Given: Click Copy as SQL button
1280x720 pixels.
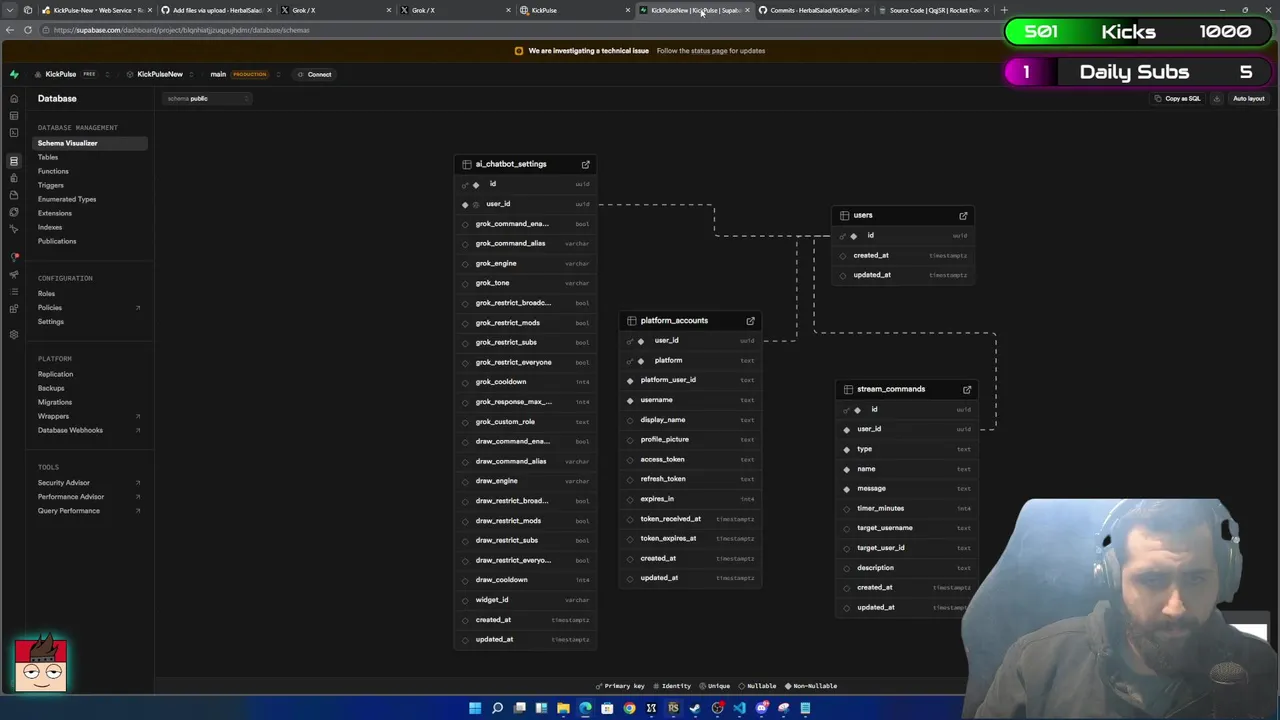Looking at the screenshot, I should pos(1177,98).
